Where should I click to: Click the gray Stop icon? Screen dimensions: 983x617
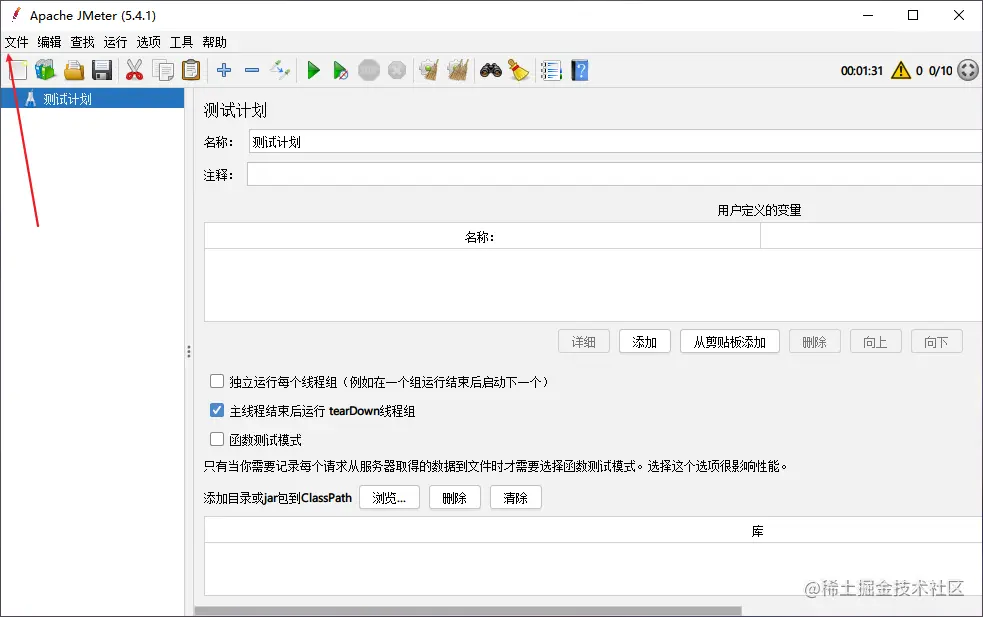pyautogui.click(x=369, y=70)
